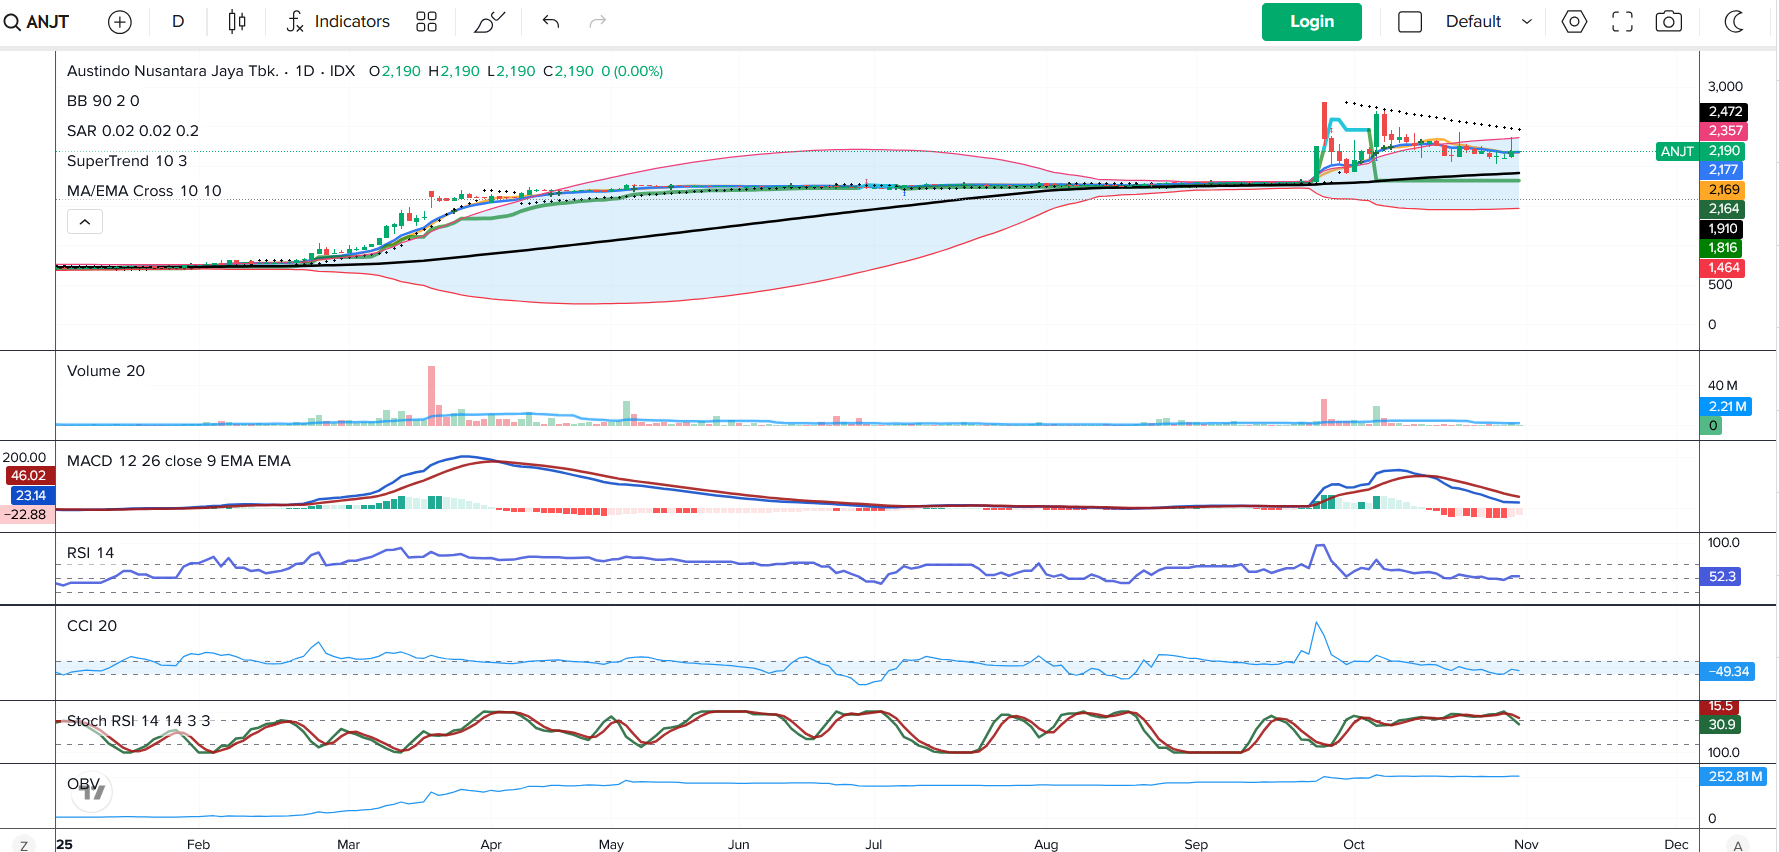Click the ANJT symbol search
The image size is (1779, 852).
37,22
